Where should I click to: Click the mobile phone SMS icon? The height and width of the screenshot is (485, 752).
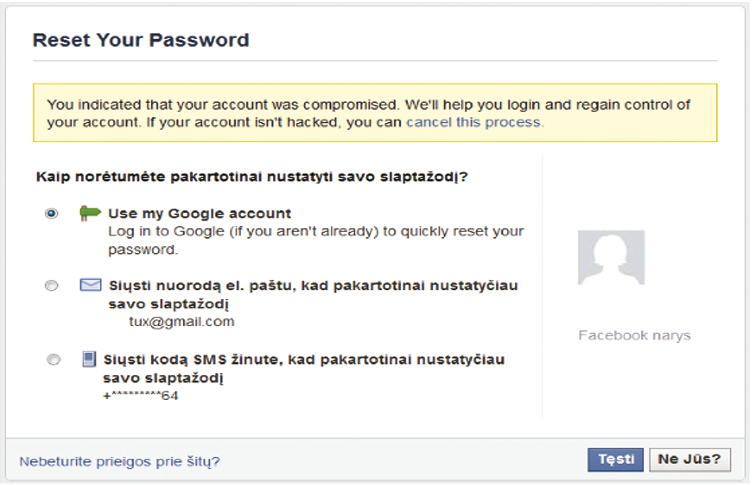tap(90, 358)
